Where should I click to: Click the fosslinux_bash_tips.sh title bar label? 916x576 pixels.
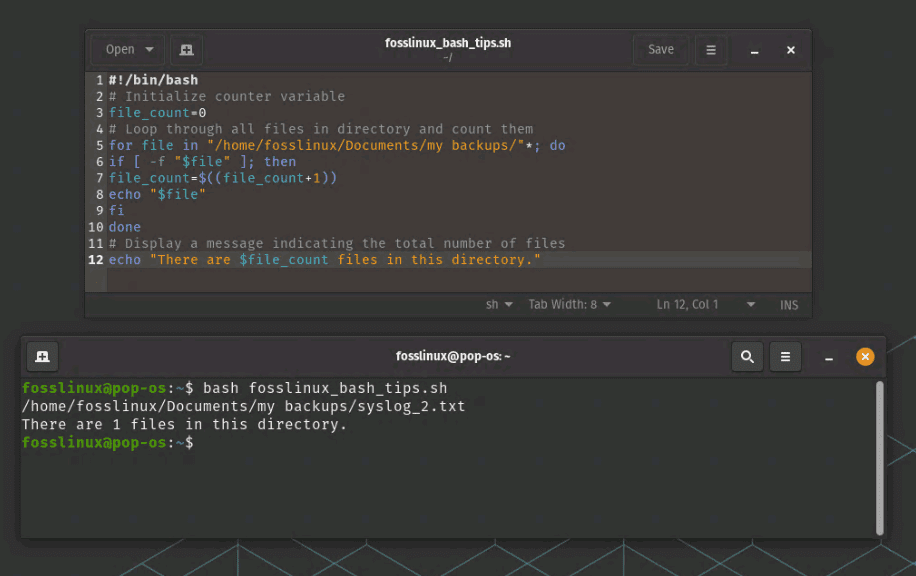point(447,42)
